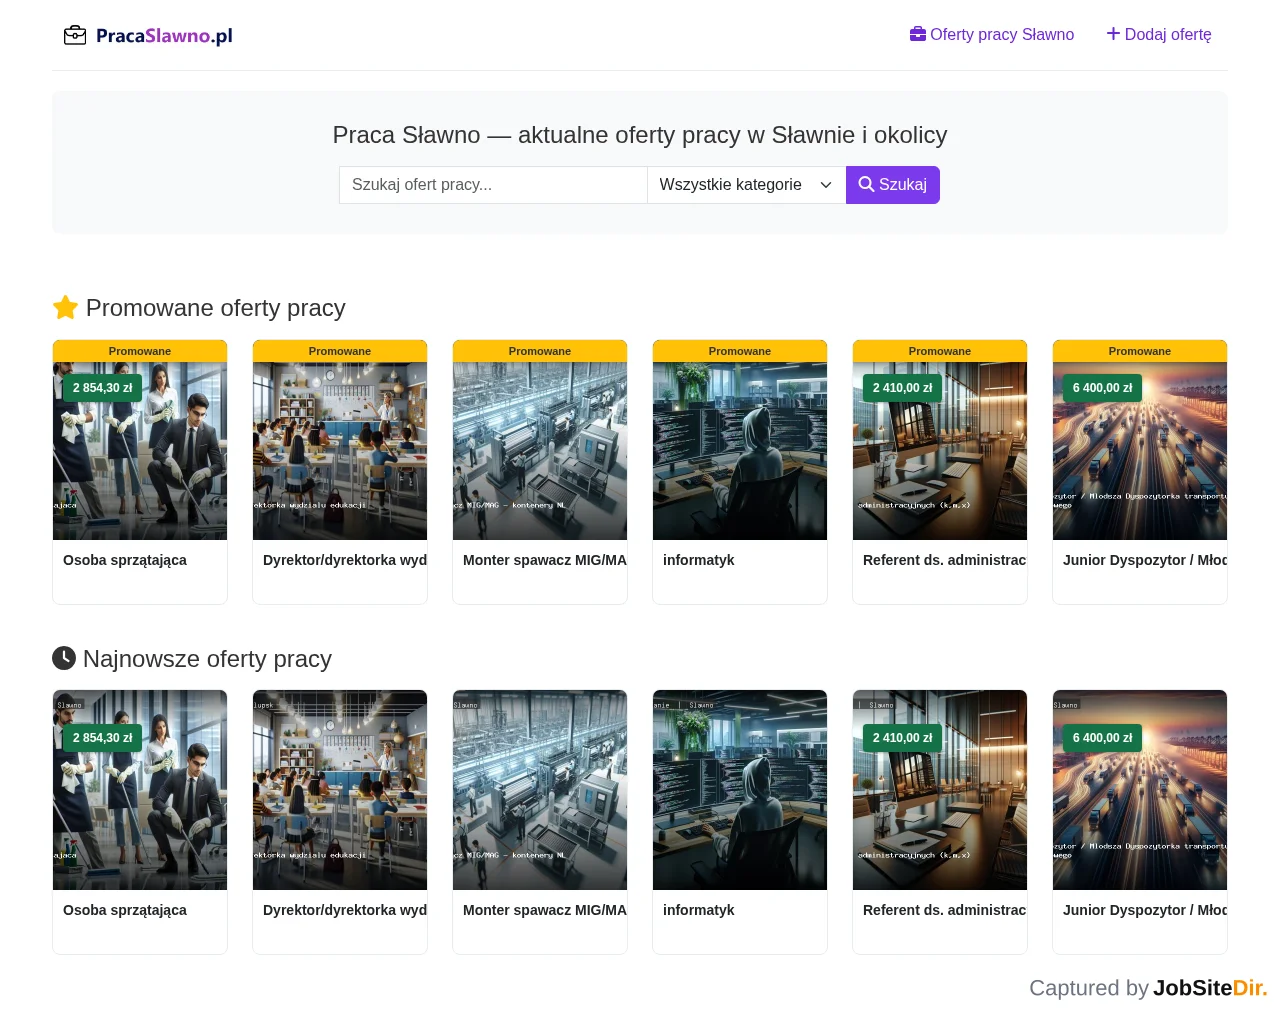Click the 2 410,00 zł badge in promoted offers
Viewport: 1280px width, 1018px height.
(903, 388)
